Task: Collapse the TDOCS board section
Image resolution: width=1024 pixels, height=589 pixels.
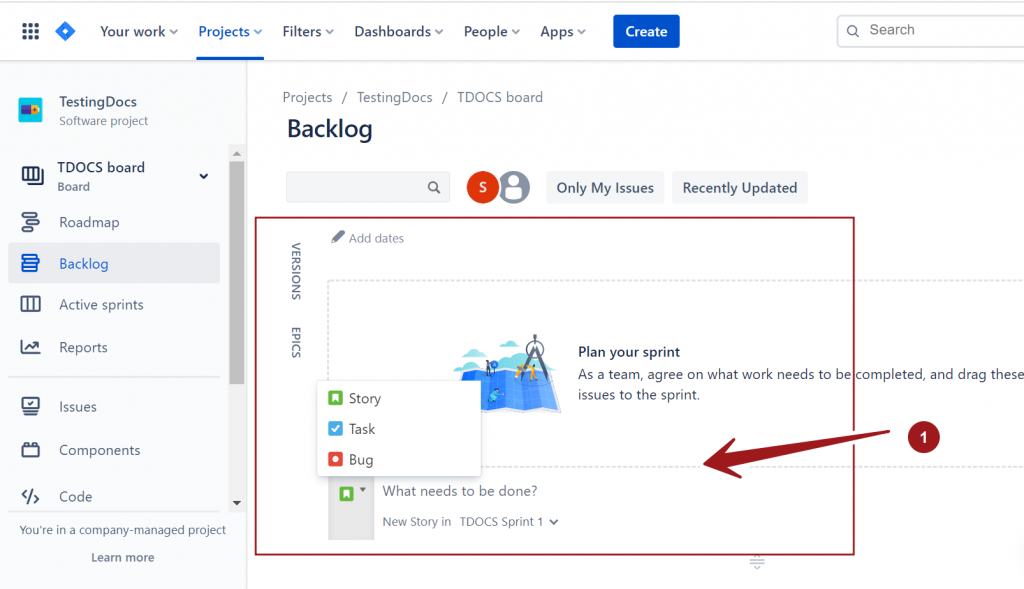Action: click(203, 174)
